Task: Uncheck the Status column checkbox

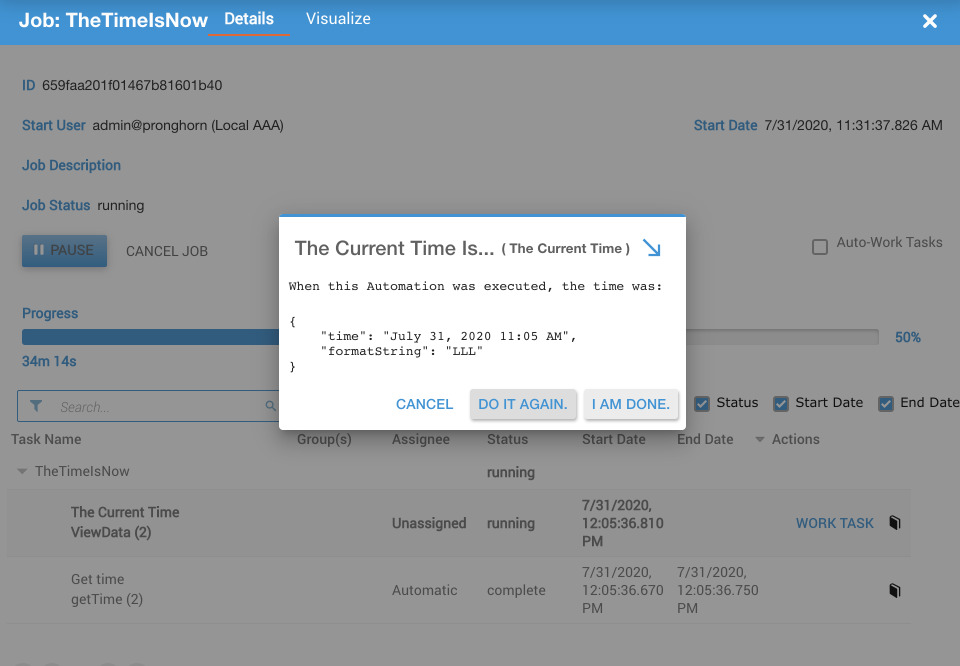Action: pos(702,403)
